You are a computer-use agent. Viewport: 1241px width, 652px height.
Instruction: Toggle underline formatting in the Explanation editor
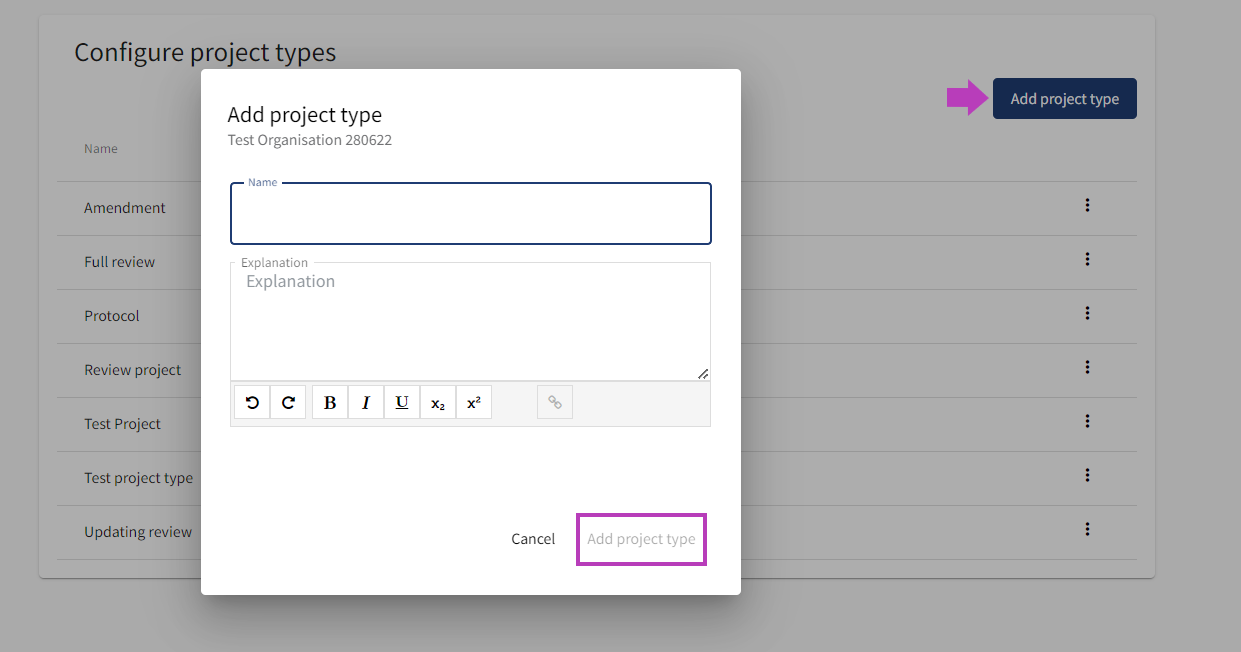402,403
